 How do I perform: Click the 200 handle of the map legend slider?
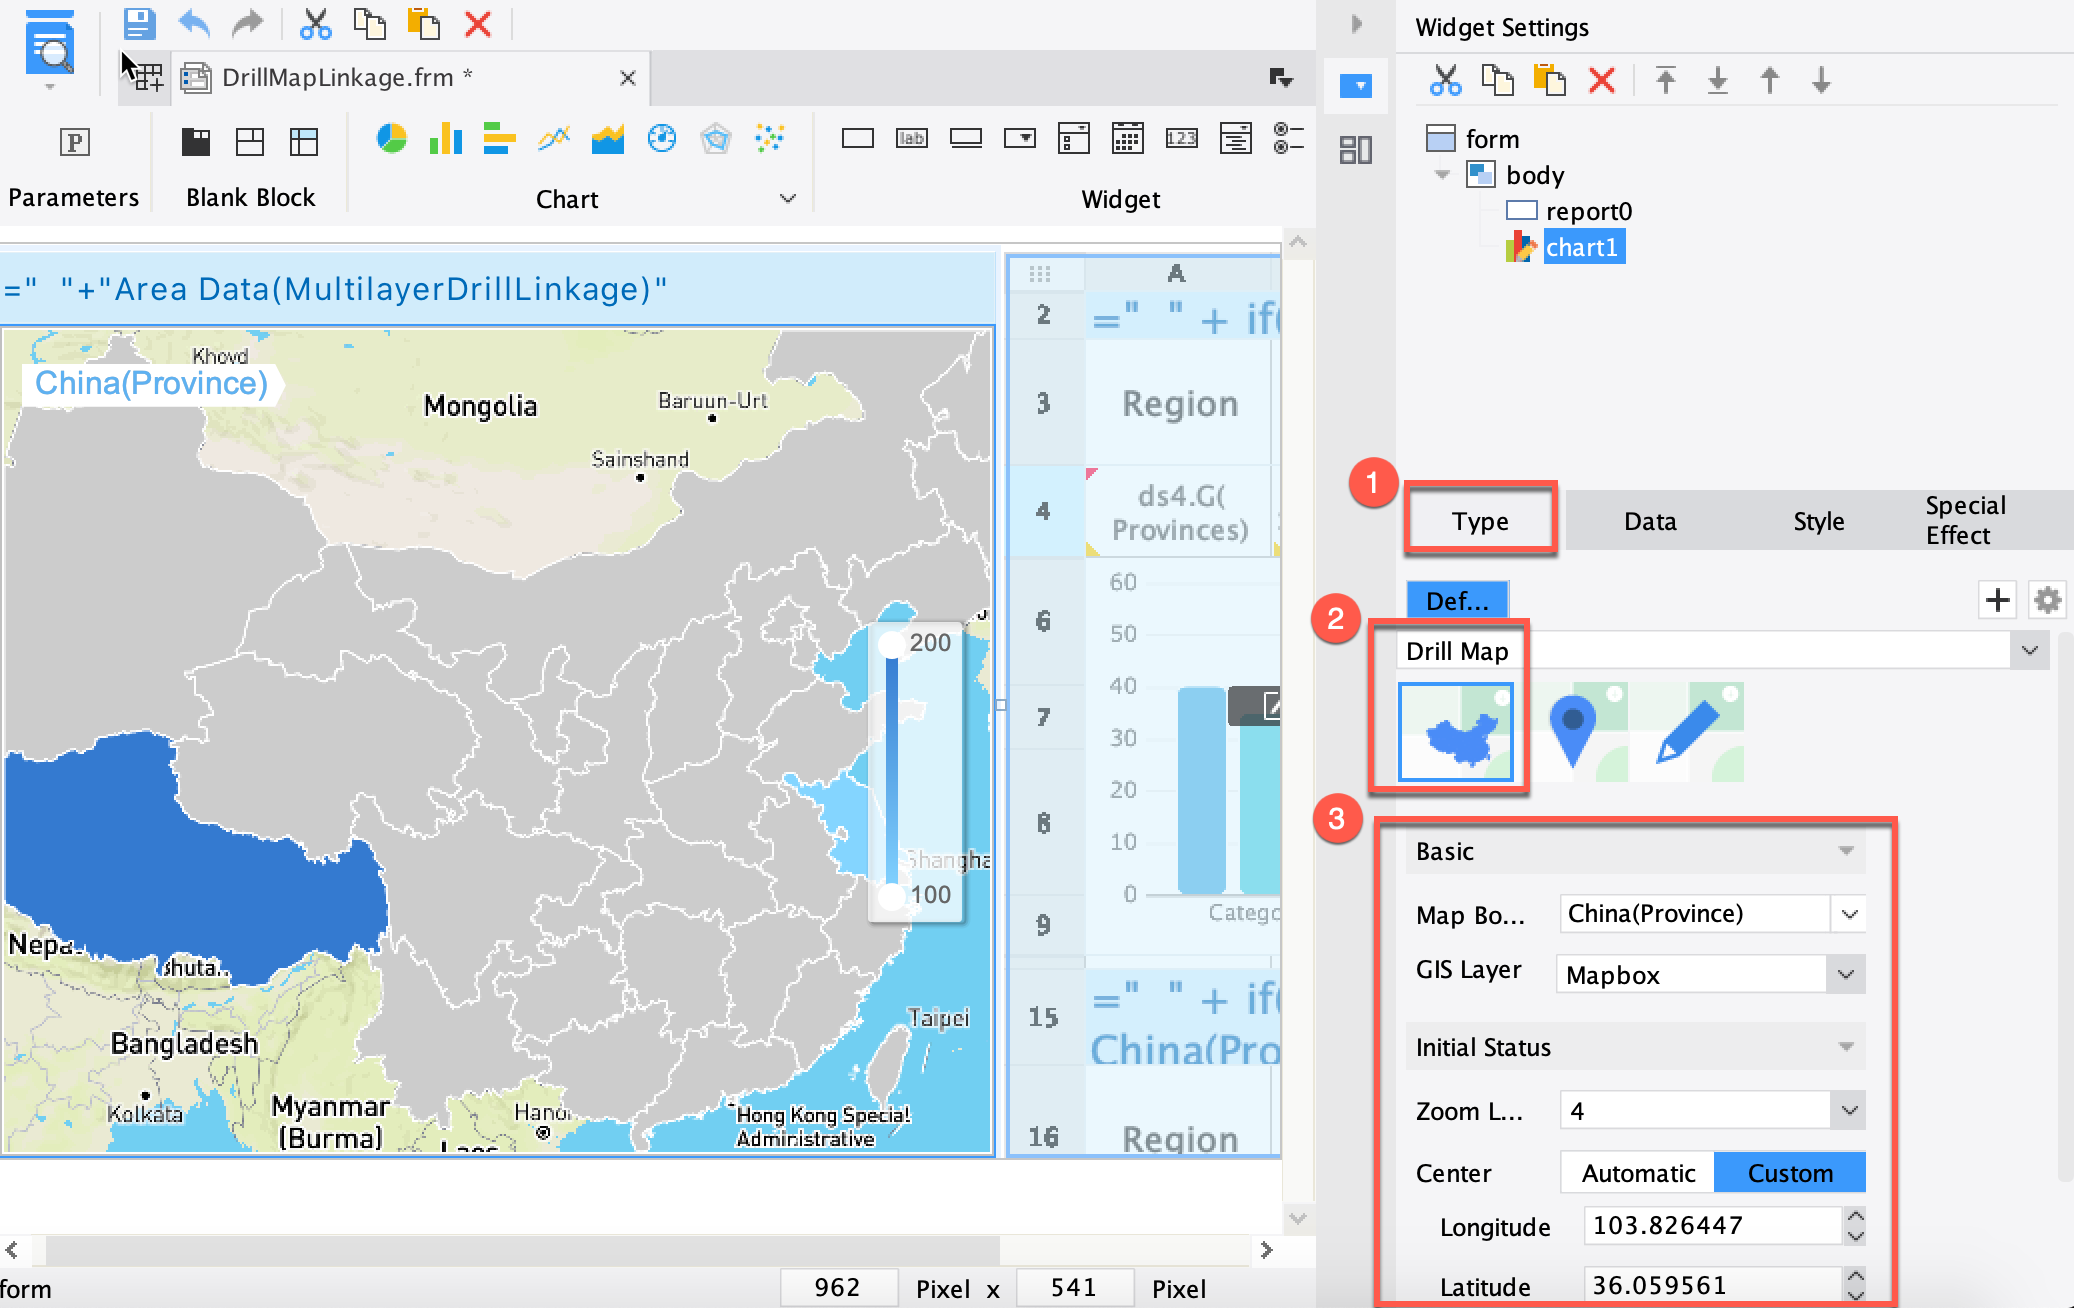click(890, 645)
